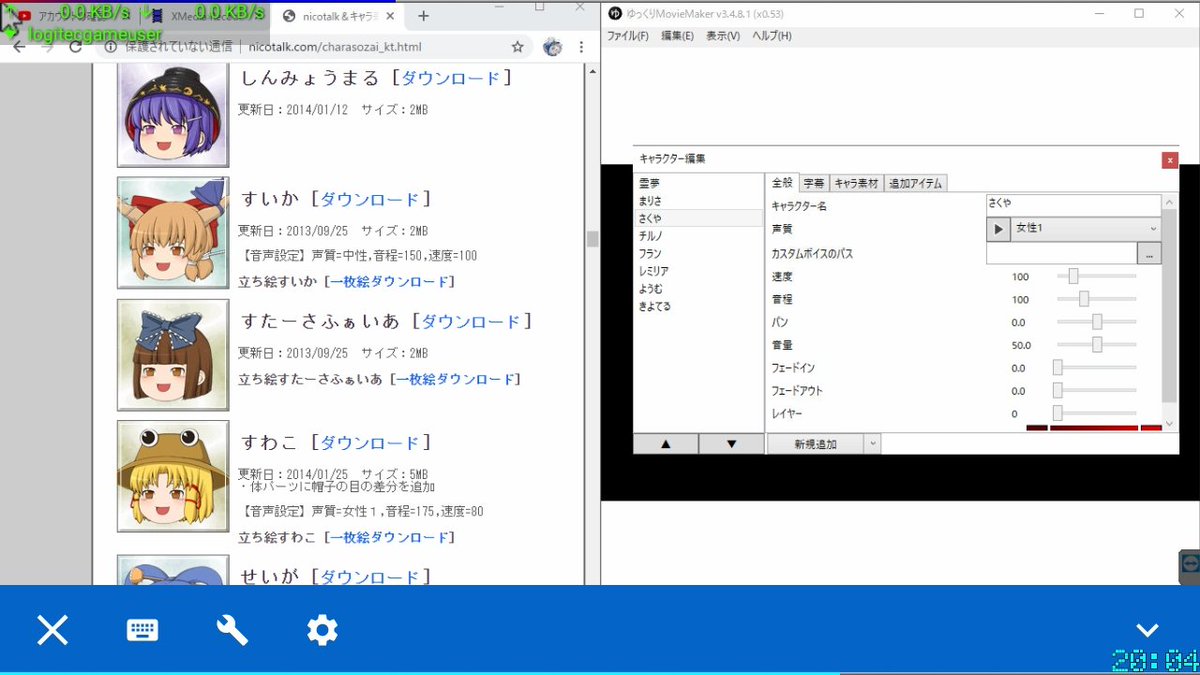
Task: Navigate back in the browser
Action: pos(20,46)
